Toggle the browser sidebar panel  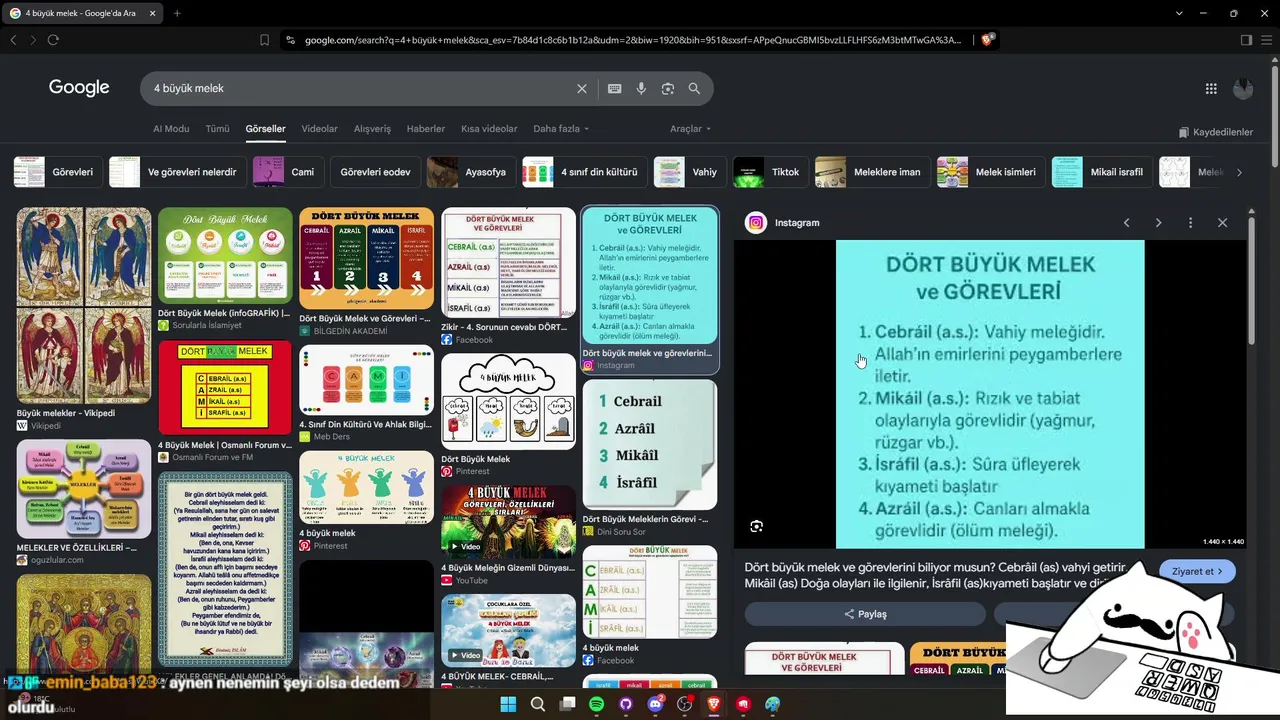[1246, 40]
